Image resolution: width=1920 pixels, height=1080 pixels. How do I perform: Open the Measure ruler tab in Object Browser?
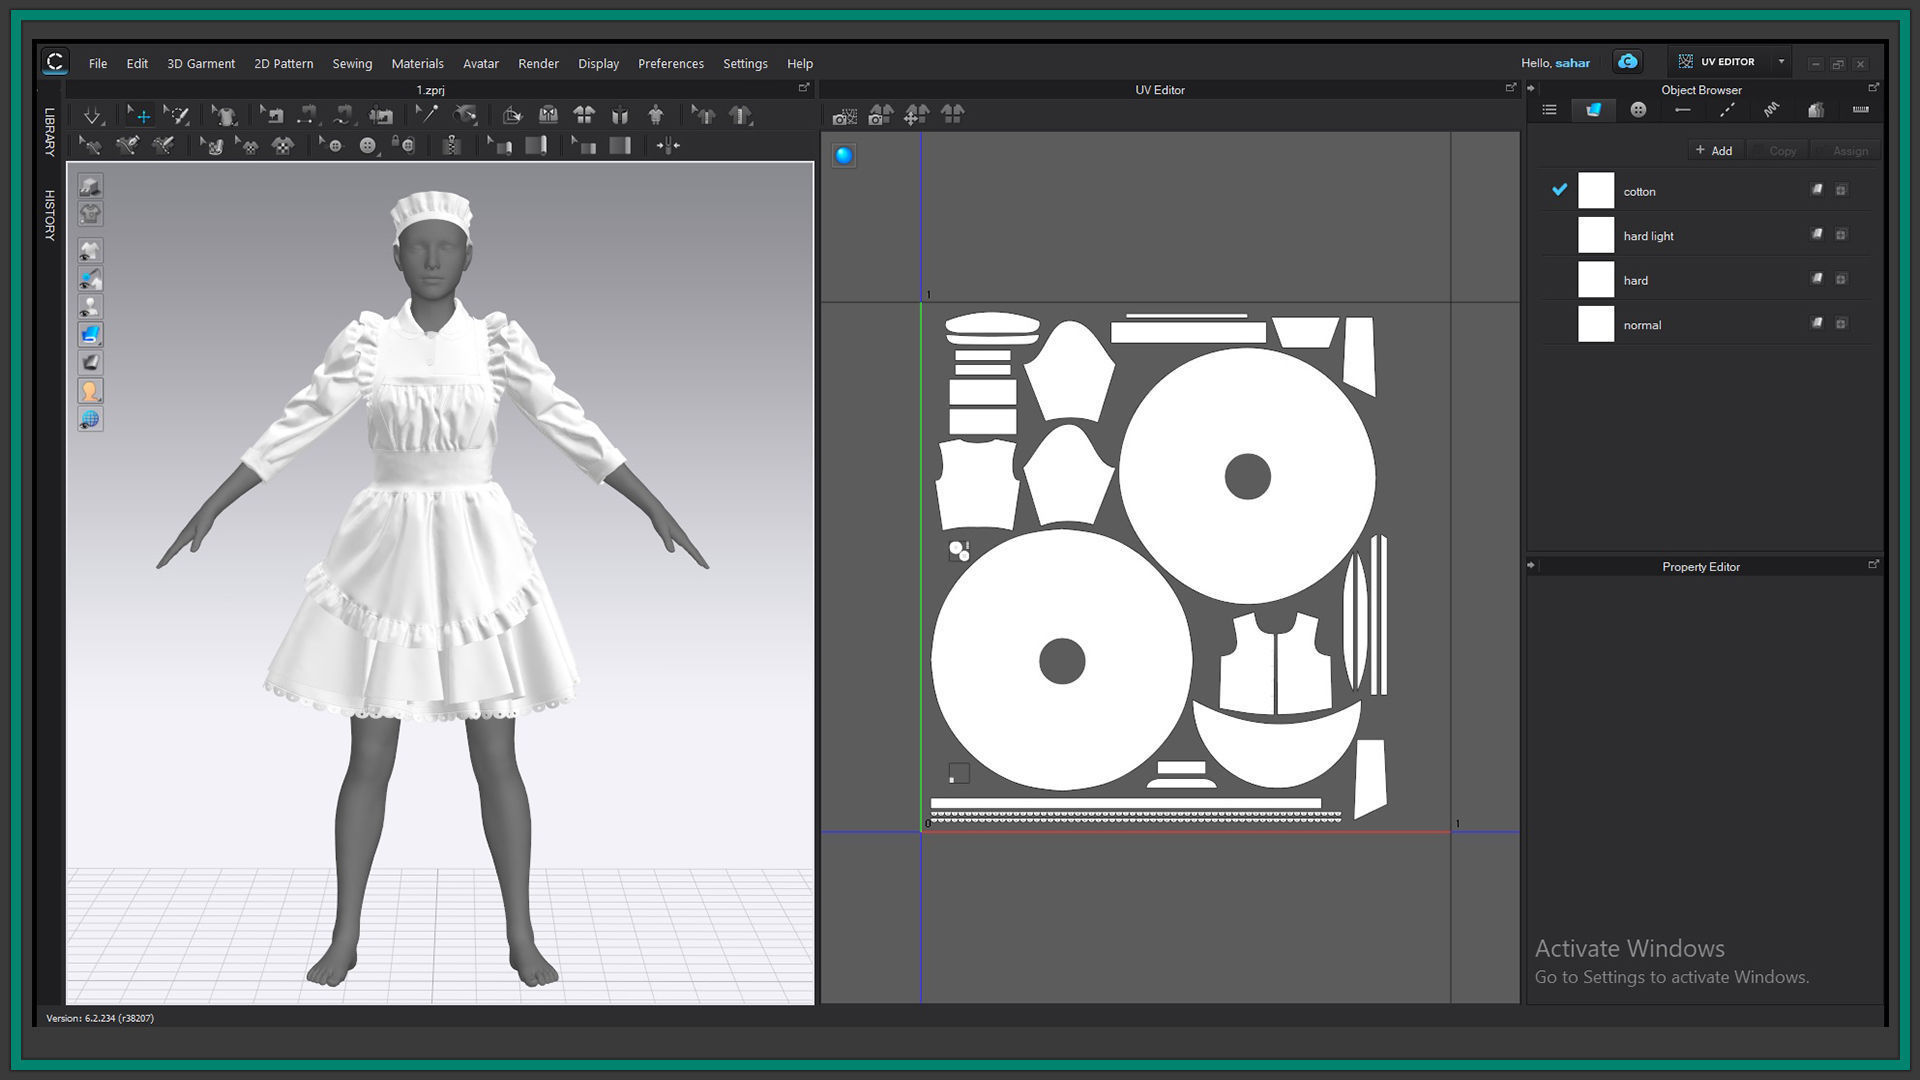1860,110
